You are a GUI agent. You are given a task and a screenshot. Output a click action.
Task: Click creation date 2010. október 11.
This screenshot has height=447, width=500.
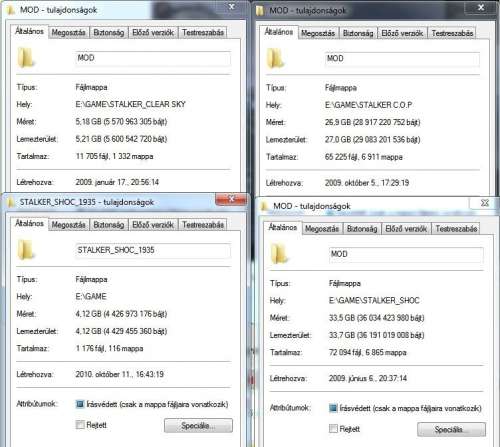click(x=119, y=374)
